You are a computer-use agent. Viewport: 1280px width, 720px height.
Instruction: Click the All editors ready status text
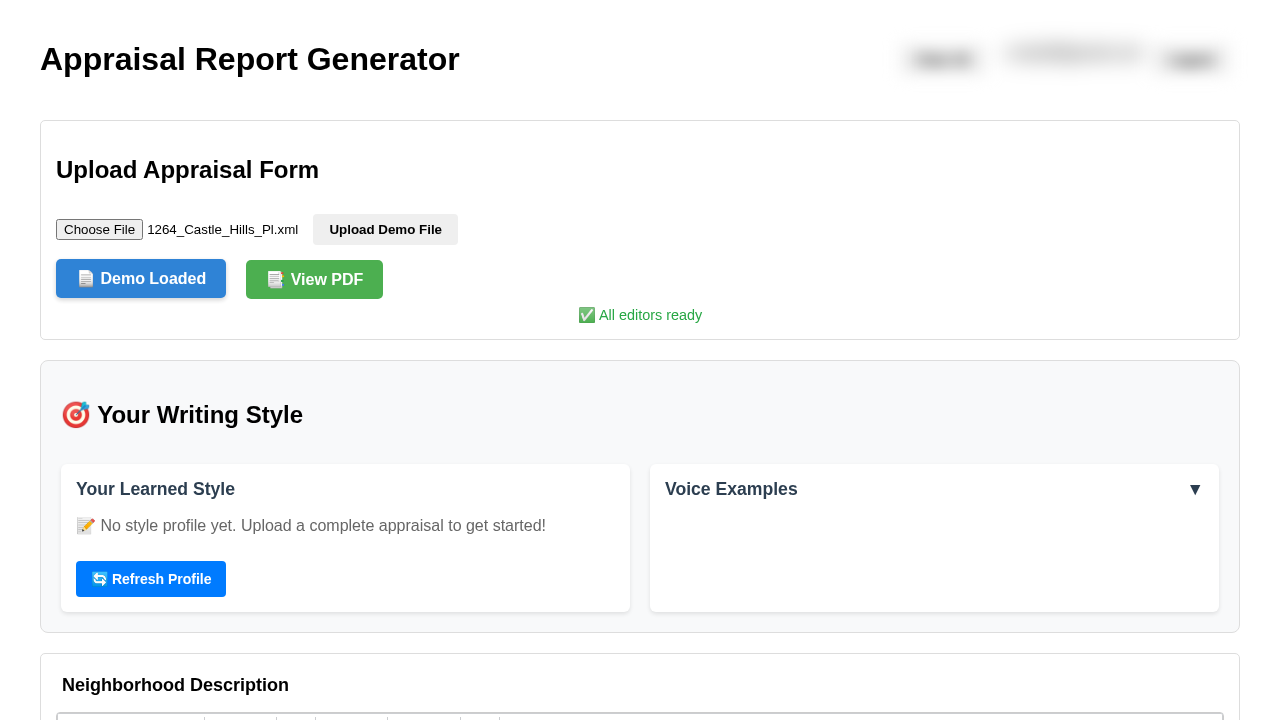pyautogui.click(x=650, y=315)
